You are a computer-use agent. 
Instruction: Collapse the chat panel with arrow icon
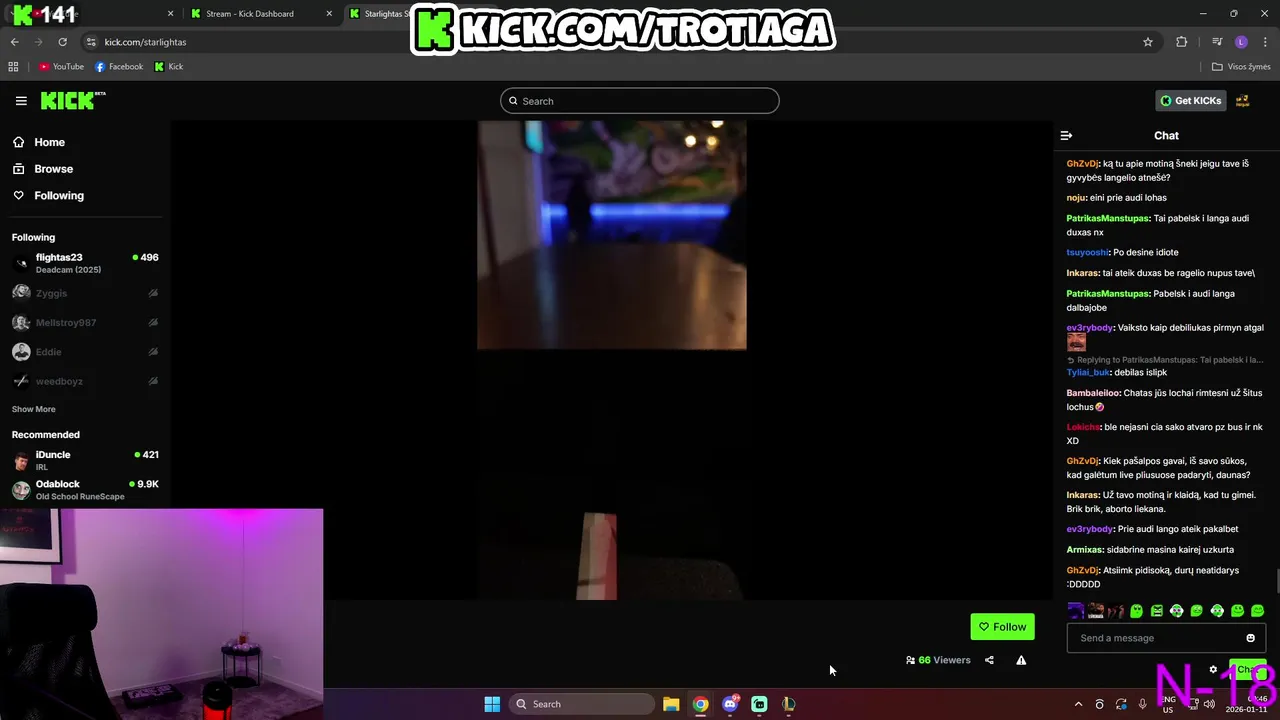[x=1066, y=135]
